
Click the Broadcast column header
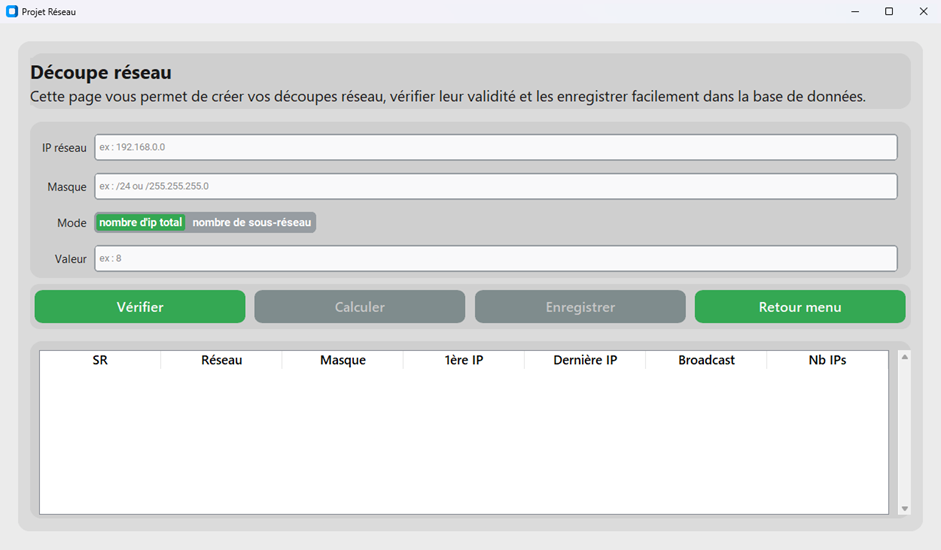[706, 360]
